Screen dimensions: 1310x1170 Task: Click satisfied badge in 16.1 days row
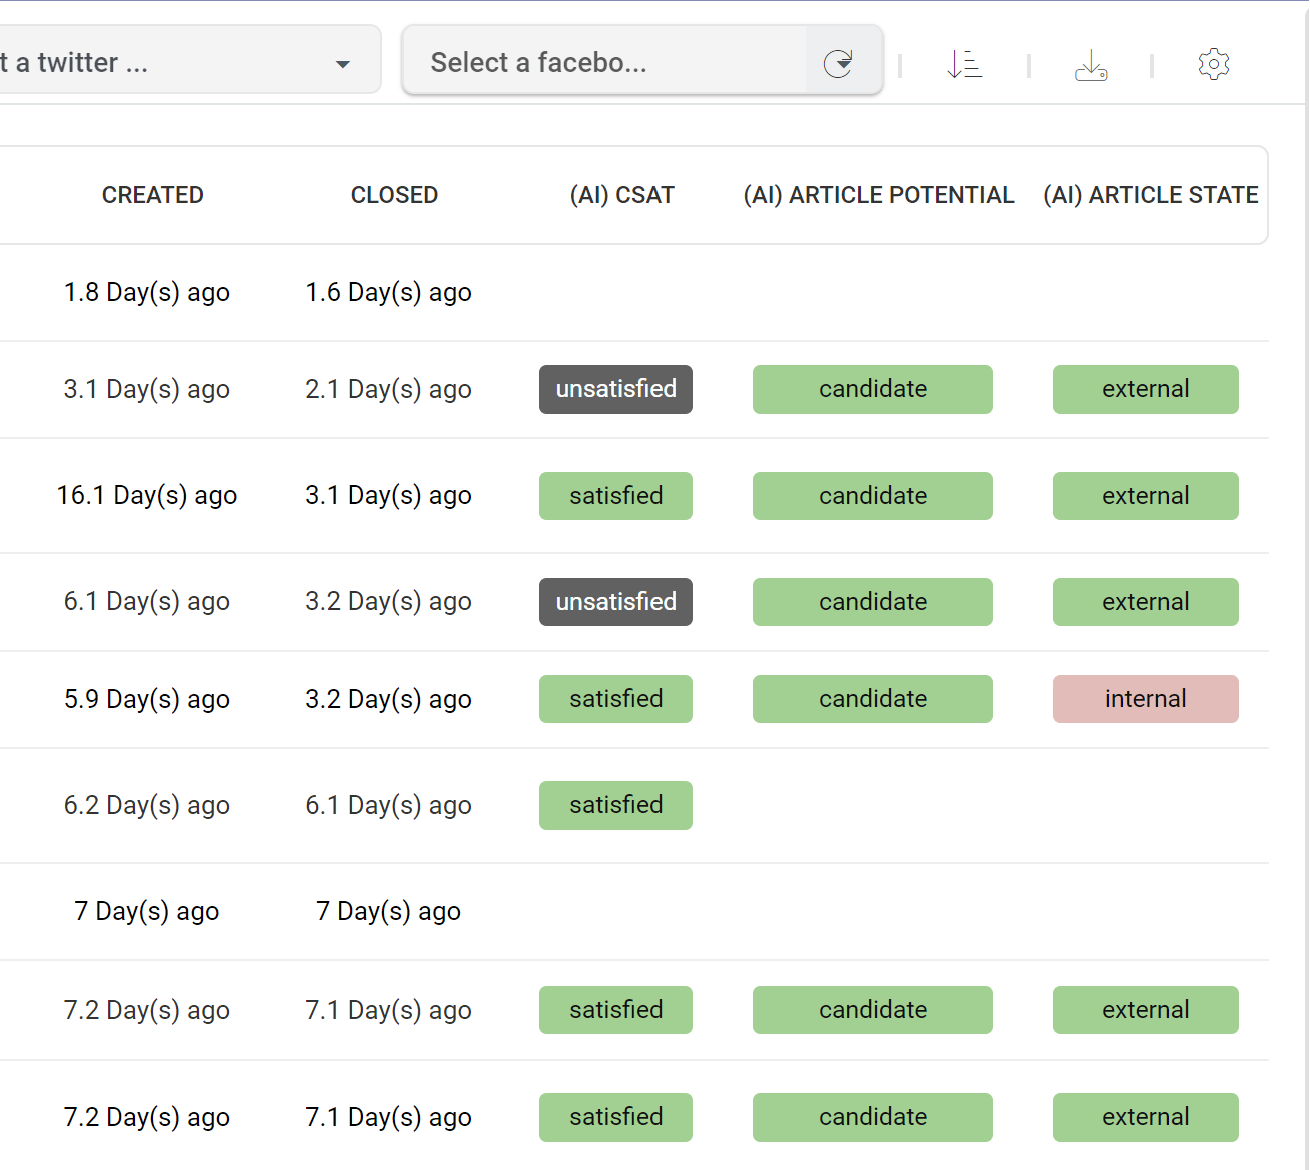point(616,496)
